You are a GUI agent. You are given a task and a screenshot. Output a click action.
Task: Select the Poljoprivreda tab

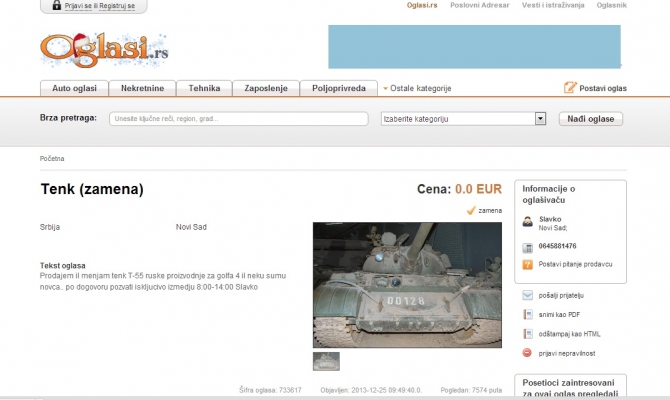338,88
